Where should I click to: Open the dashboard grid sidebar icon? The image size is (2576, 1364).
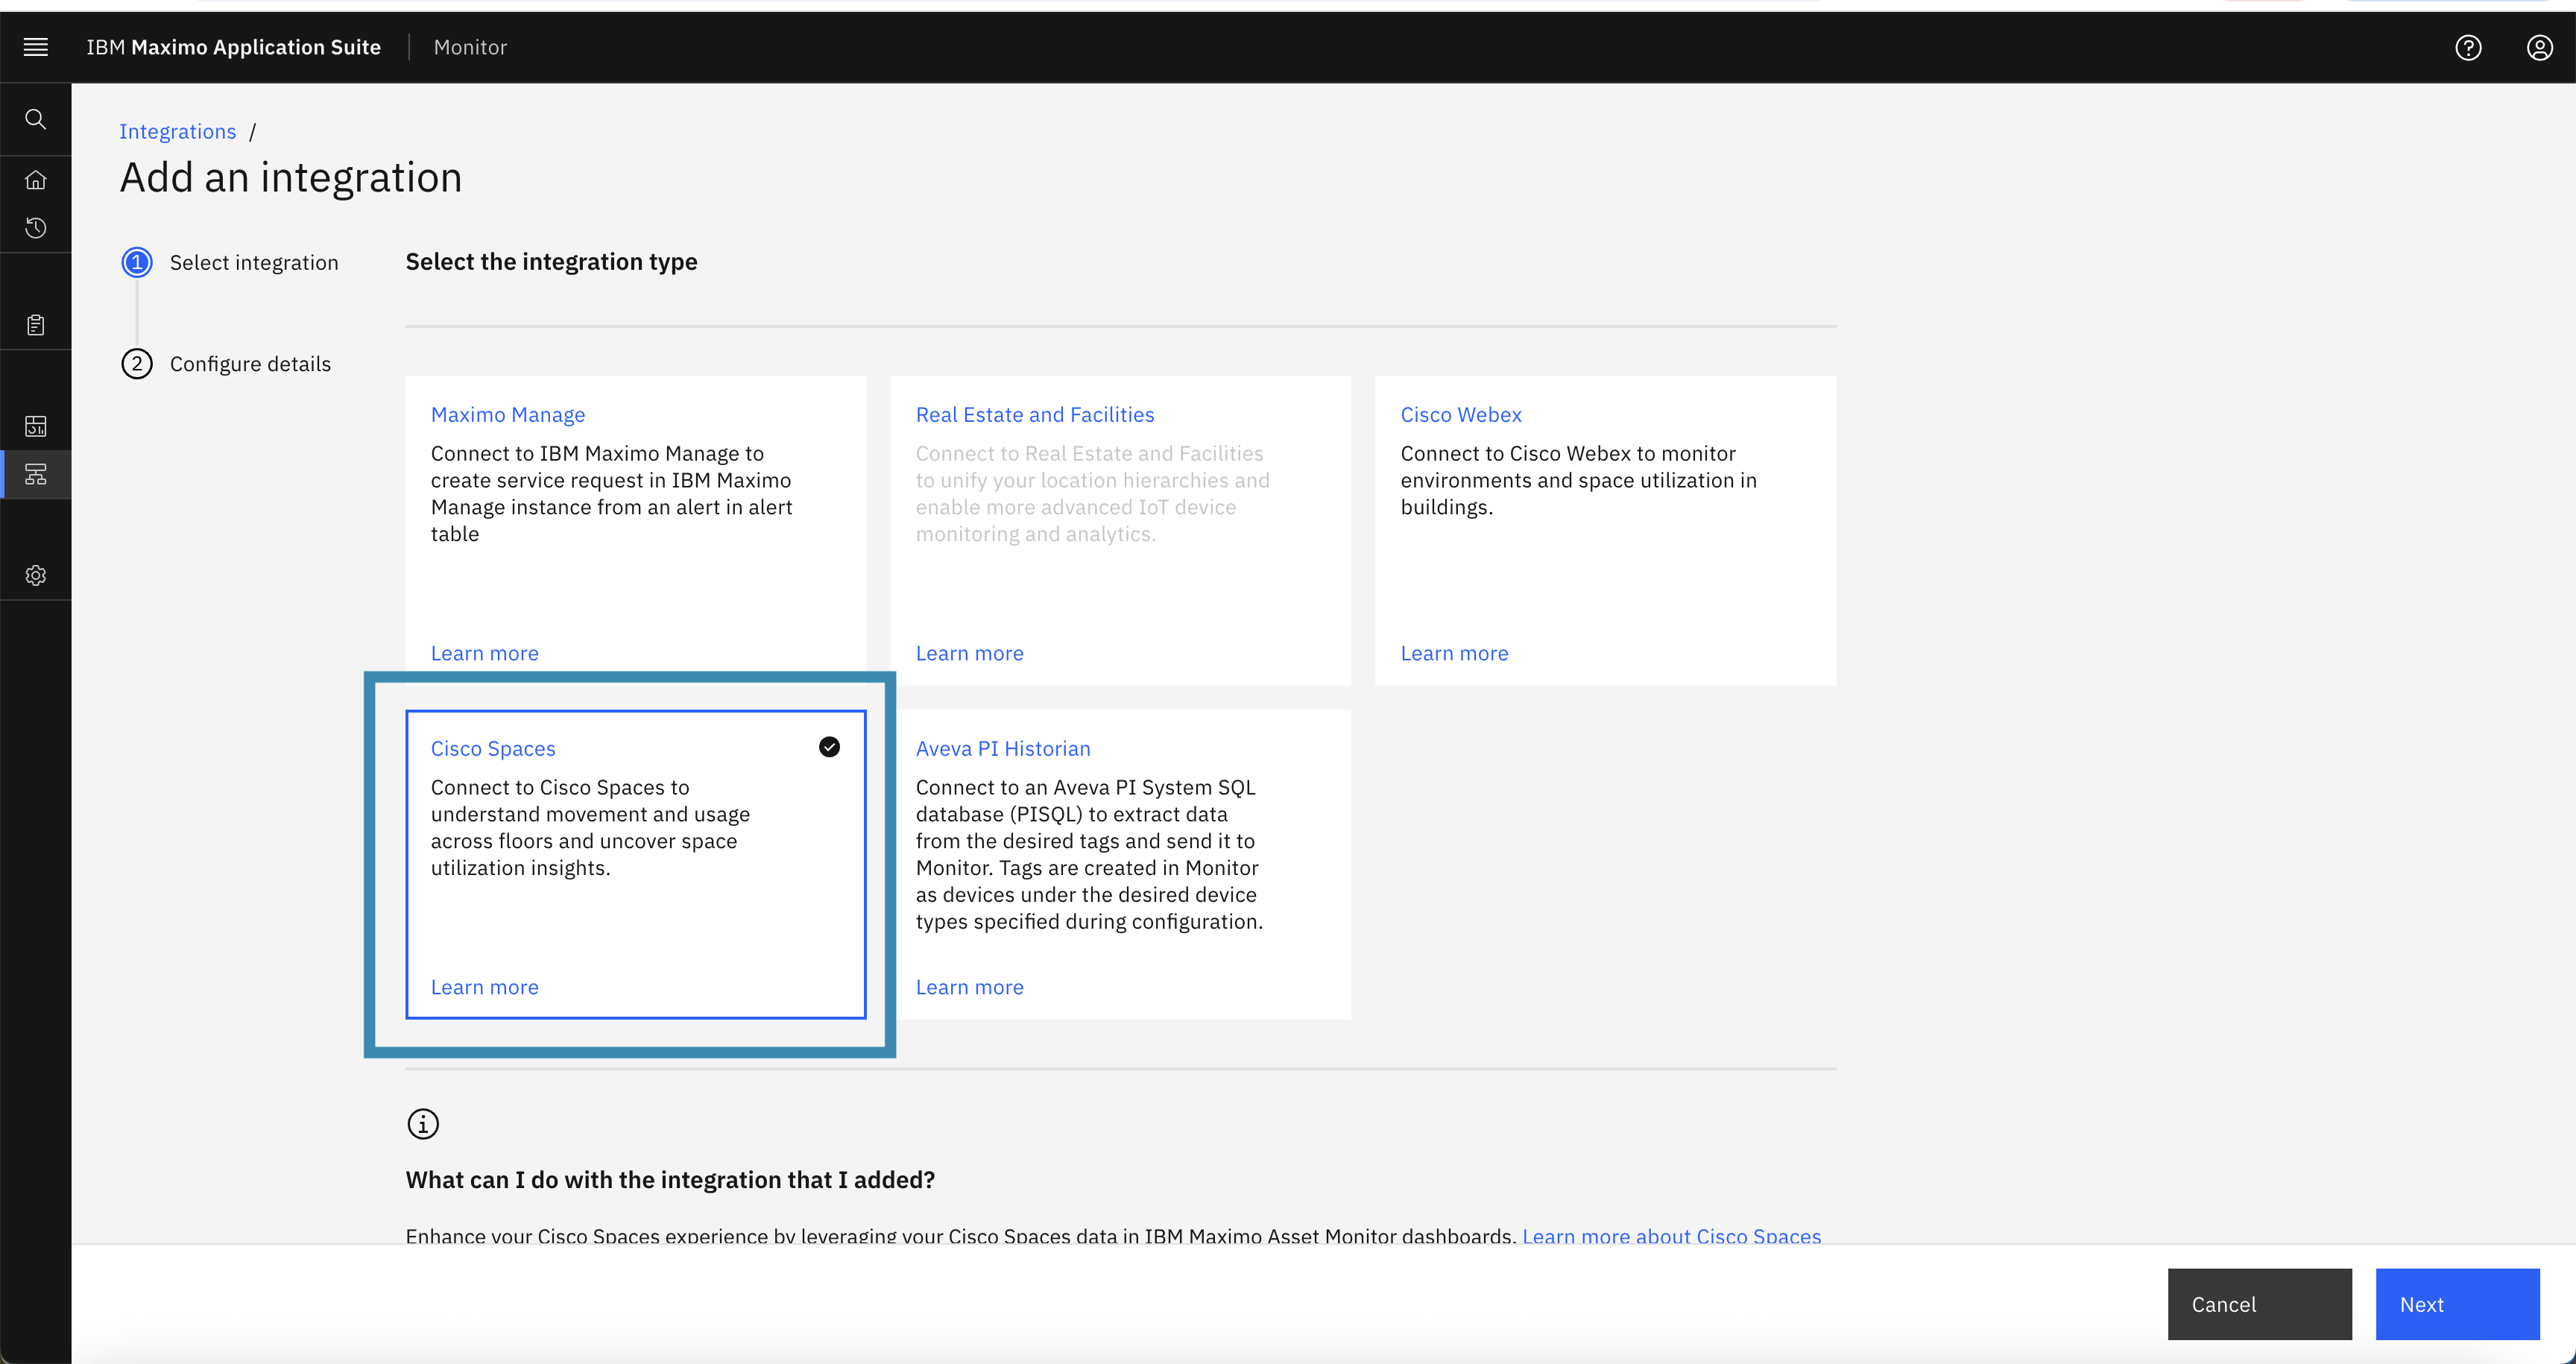(36, 426)
